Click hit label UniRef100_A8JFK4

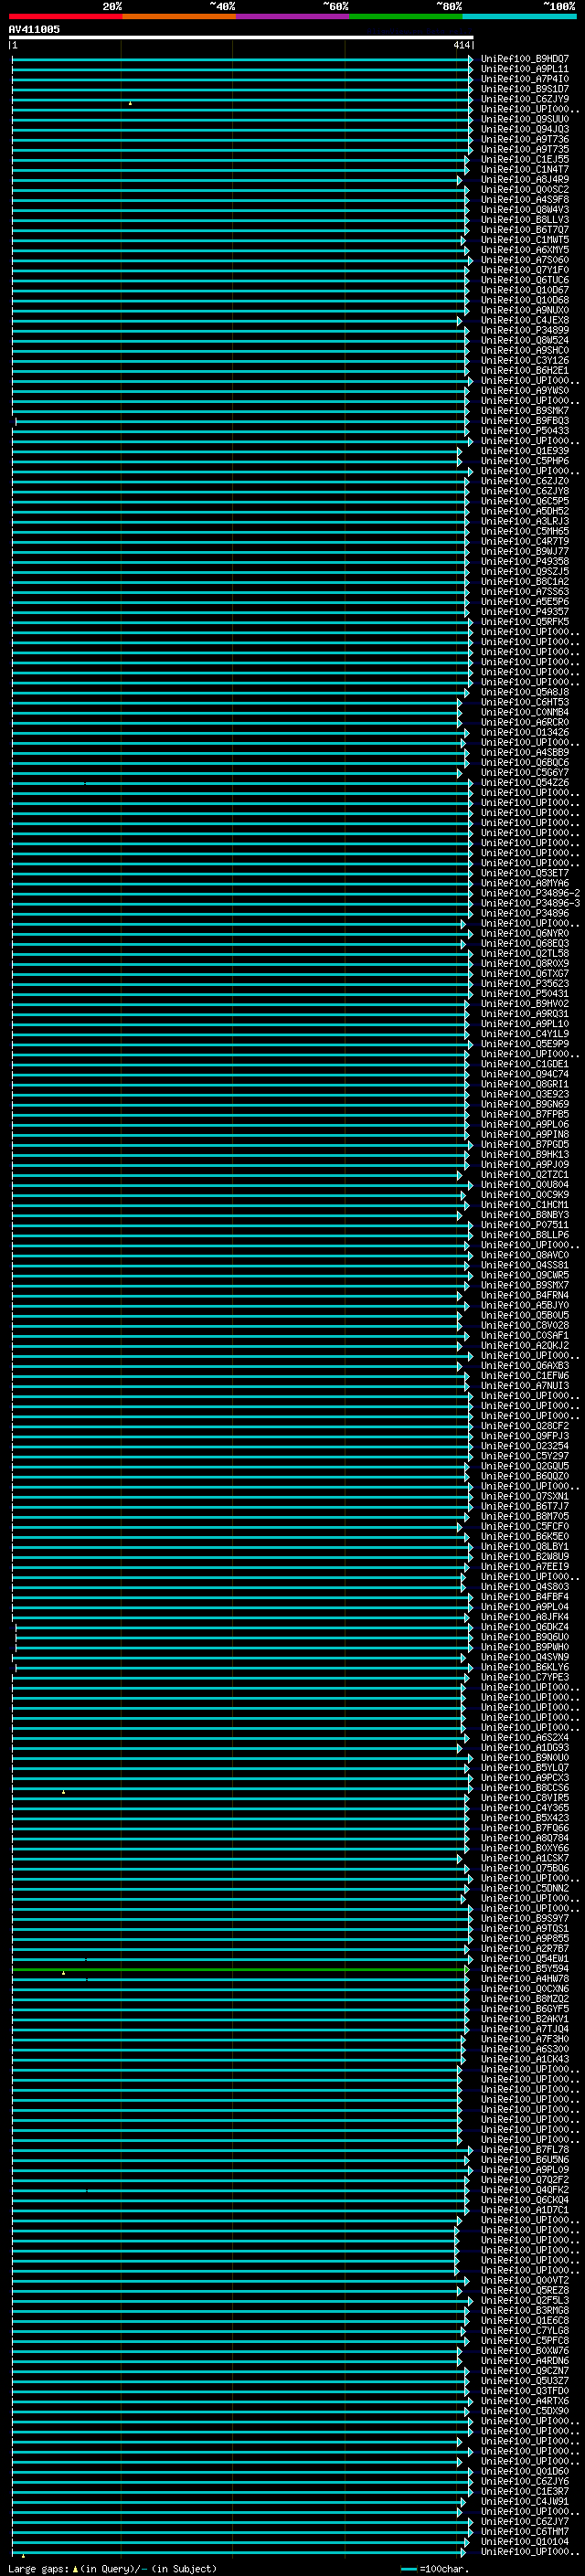click(525, 1617)
